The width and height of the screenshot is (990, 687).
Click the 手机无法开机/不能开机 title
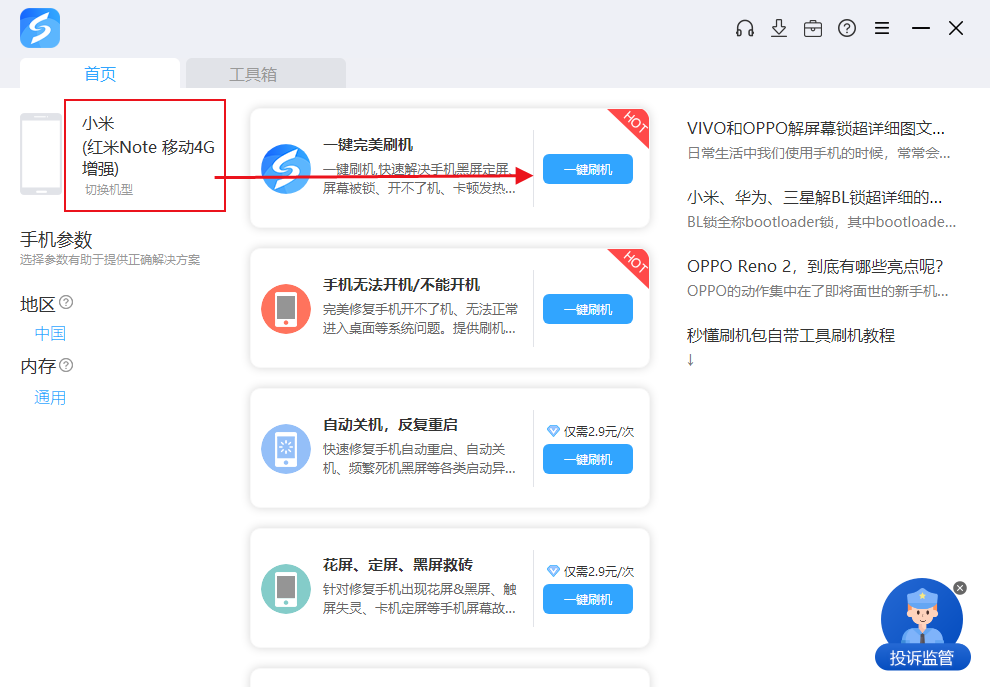[x=401, y=285]
